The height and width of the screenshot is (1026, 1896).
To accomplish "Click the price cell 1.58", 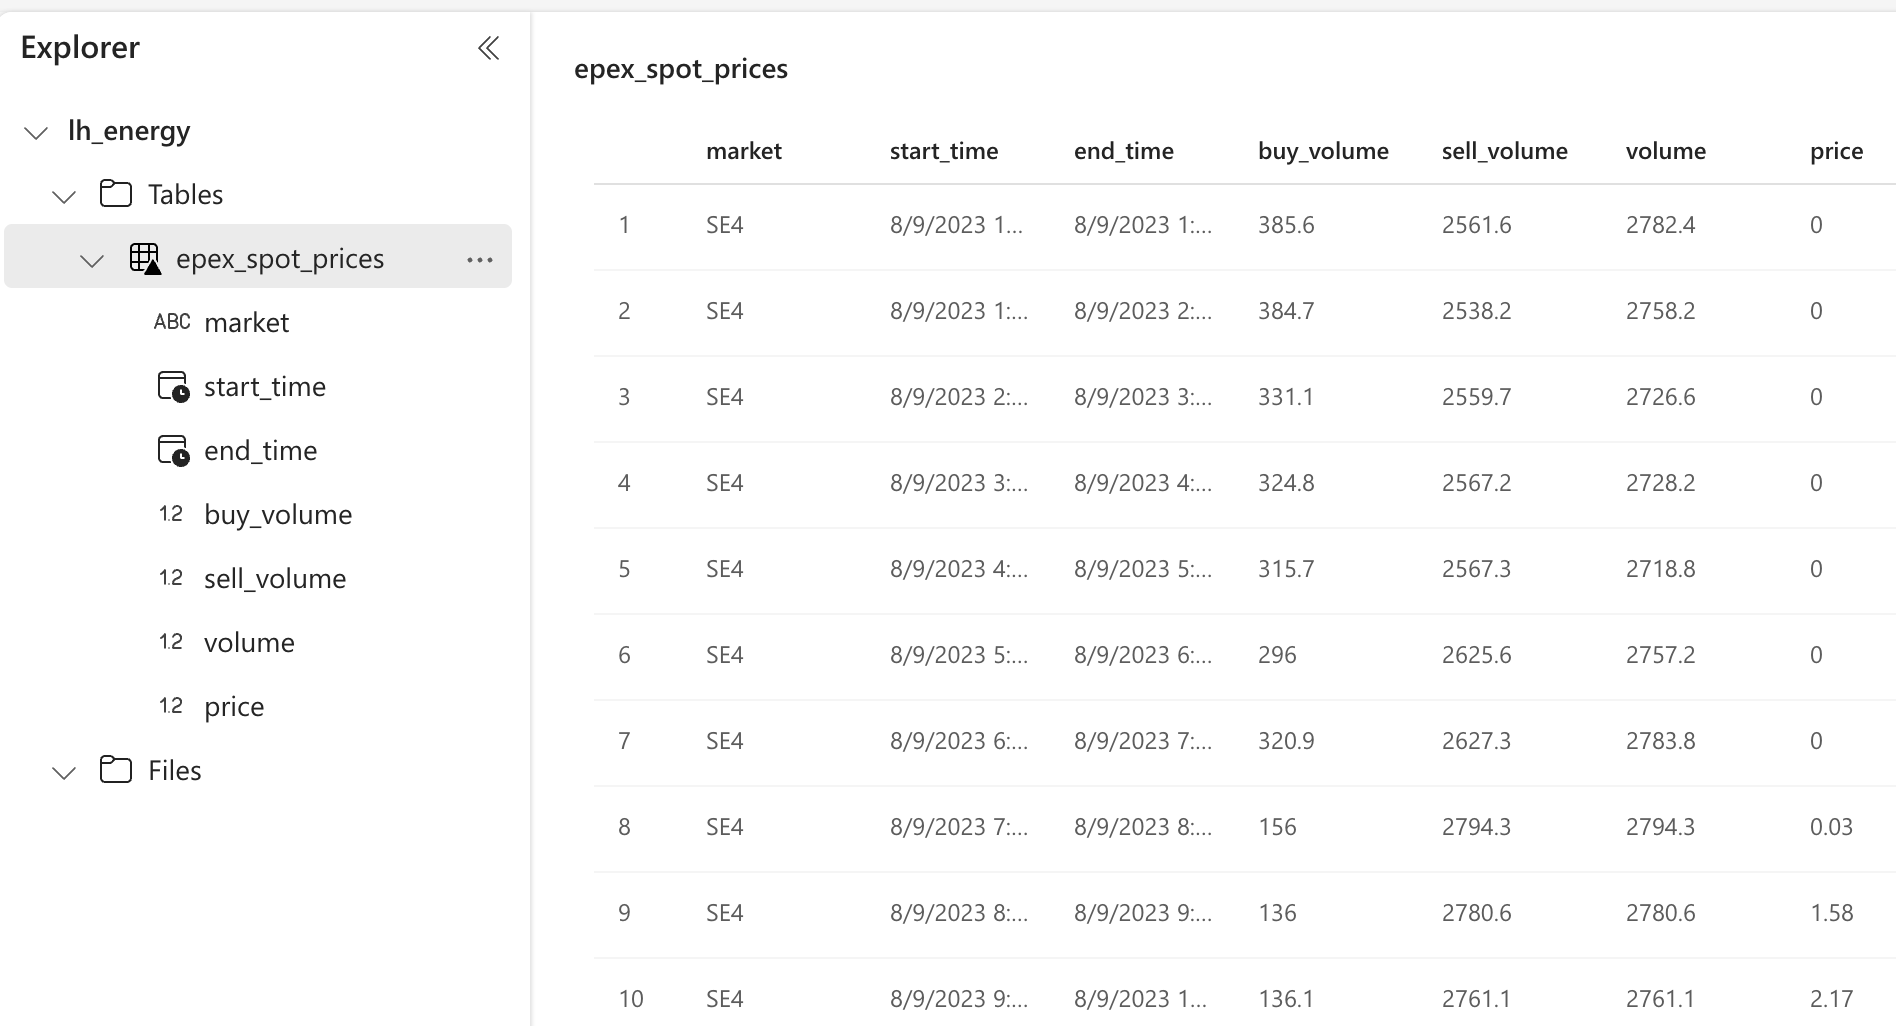I will (1831, 913).
